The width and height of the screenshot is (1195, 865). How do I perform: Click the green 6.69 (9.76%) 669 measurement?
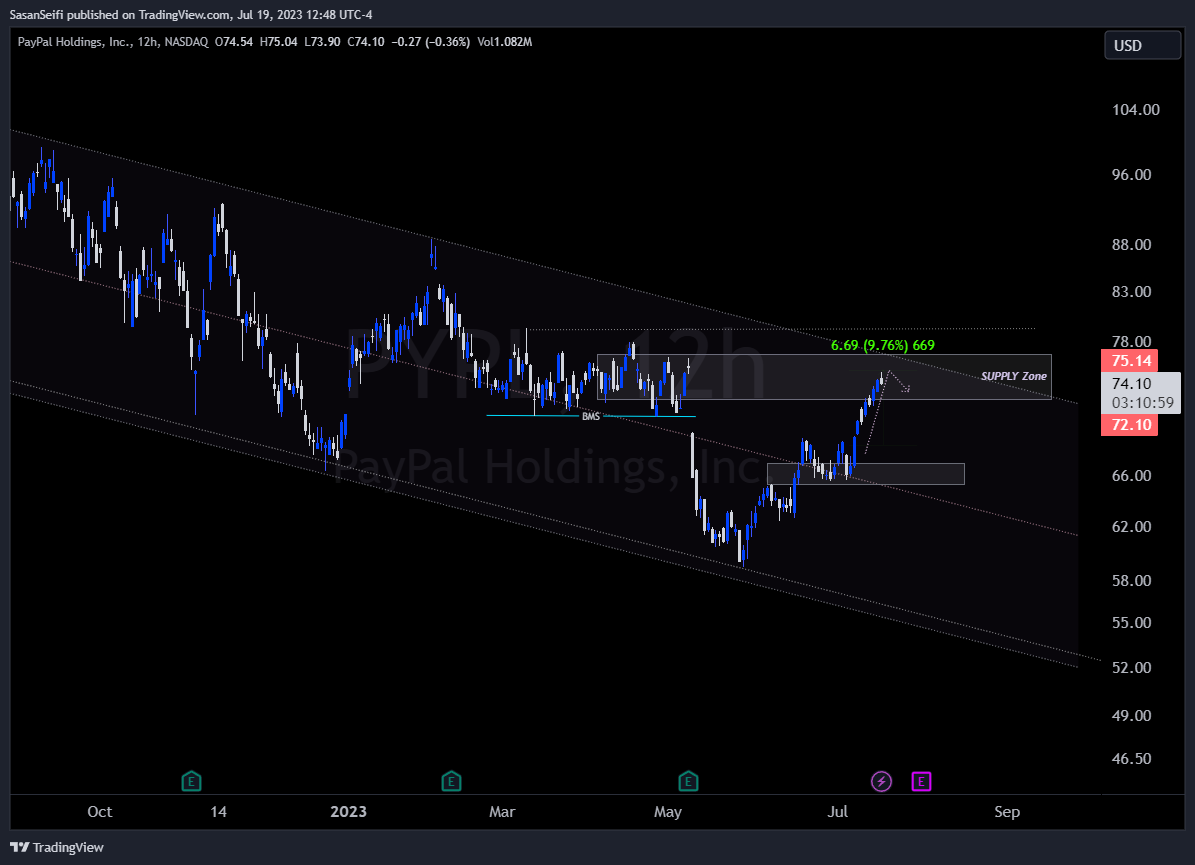click(x=883, y=345)
